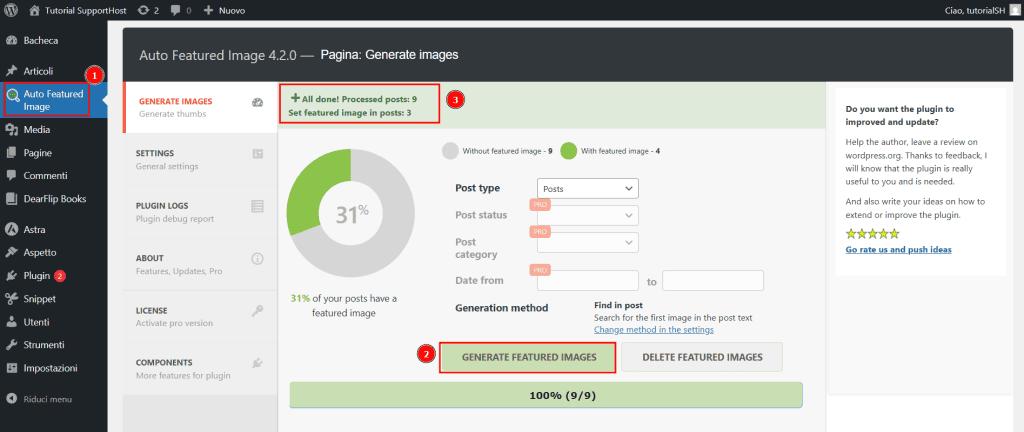Open the Post category PRO dropdown
The image size is (1024, 432).
(588, 242)
